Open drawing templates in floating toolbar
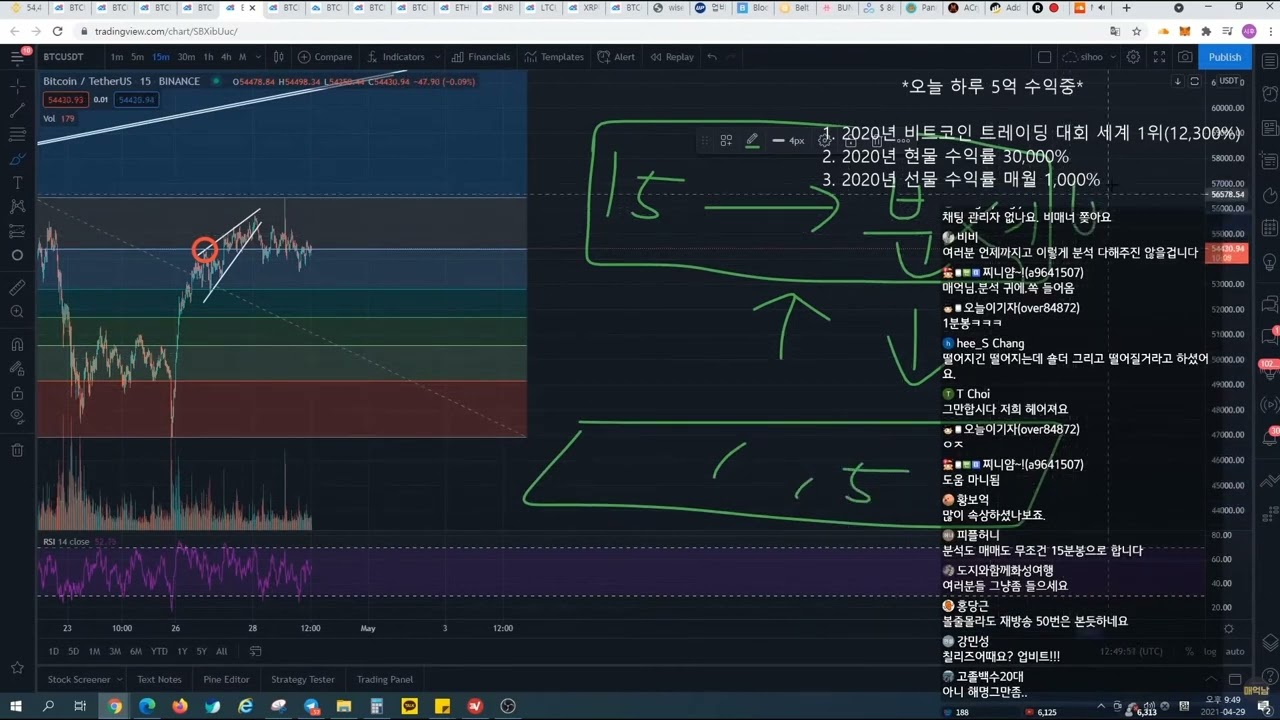1280x720 pixels. pyautogui.click(x=726, y=140)
